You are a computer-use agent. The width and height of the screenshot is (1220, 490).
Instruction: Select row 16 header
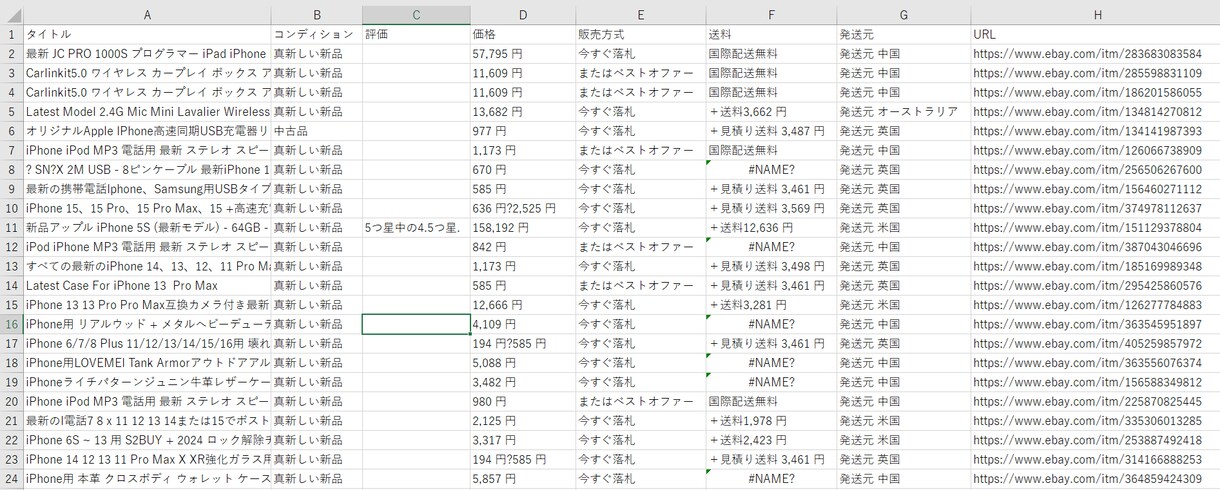pos(11,324)
